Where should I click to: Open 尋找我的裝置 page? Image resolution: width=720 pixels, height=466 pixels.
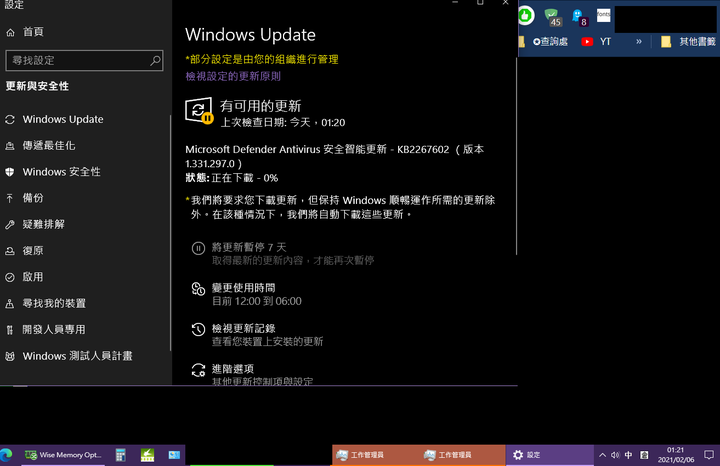(x=54, y=303)
